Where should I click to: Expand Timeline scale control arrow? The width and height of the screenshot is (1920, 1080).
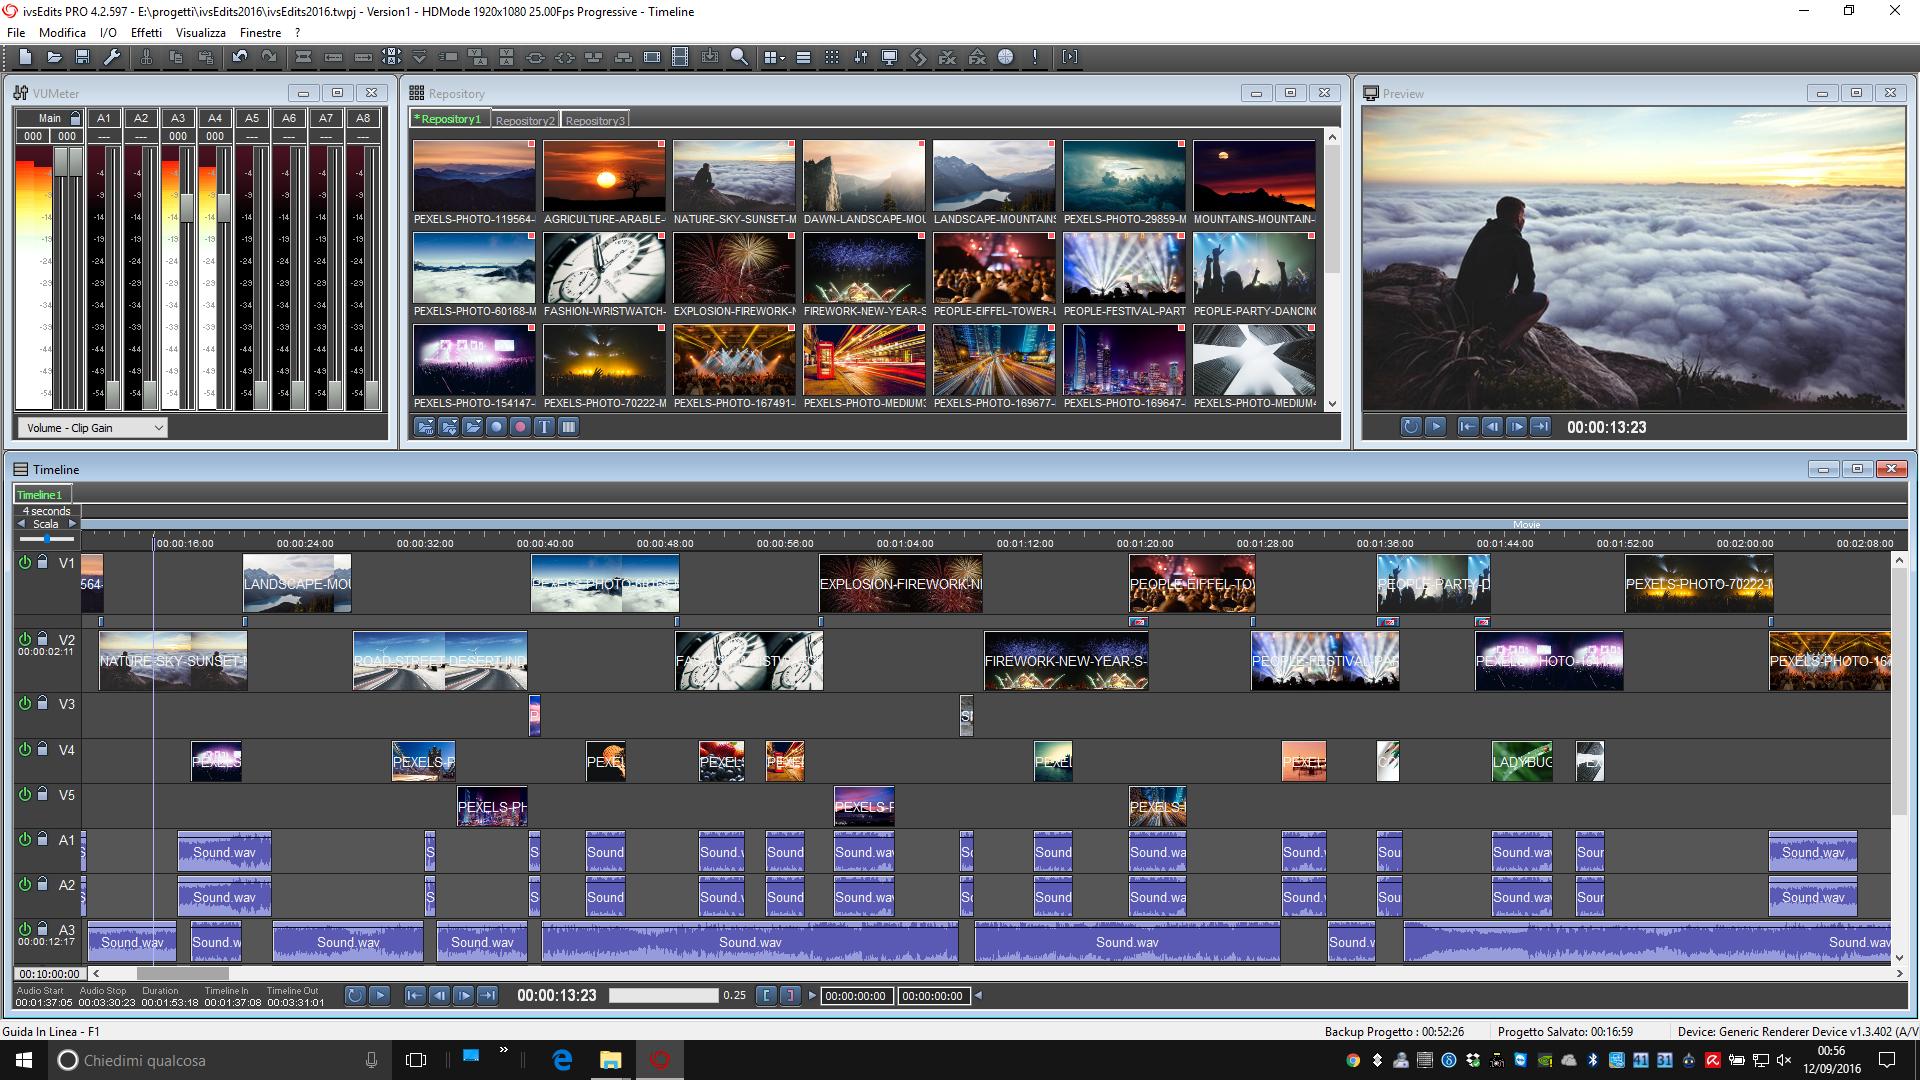coord(73,522)
